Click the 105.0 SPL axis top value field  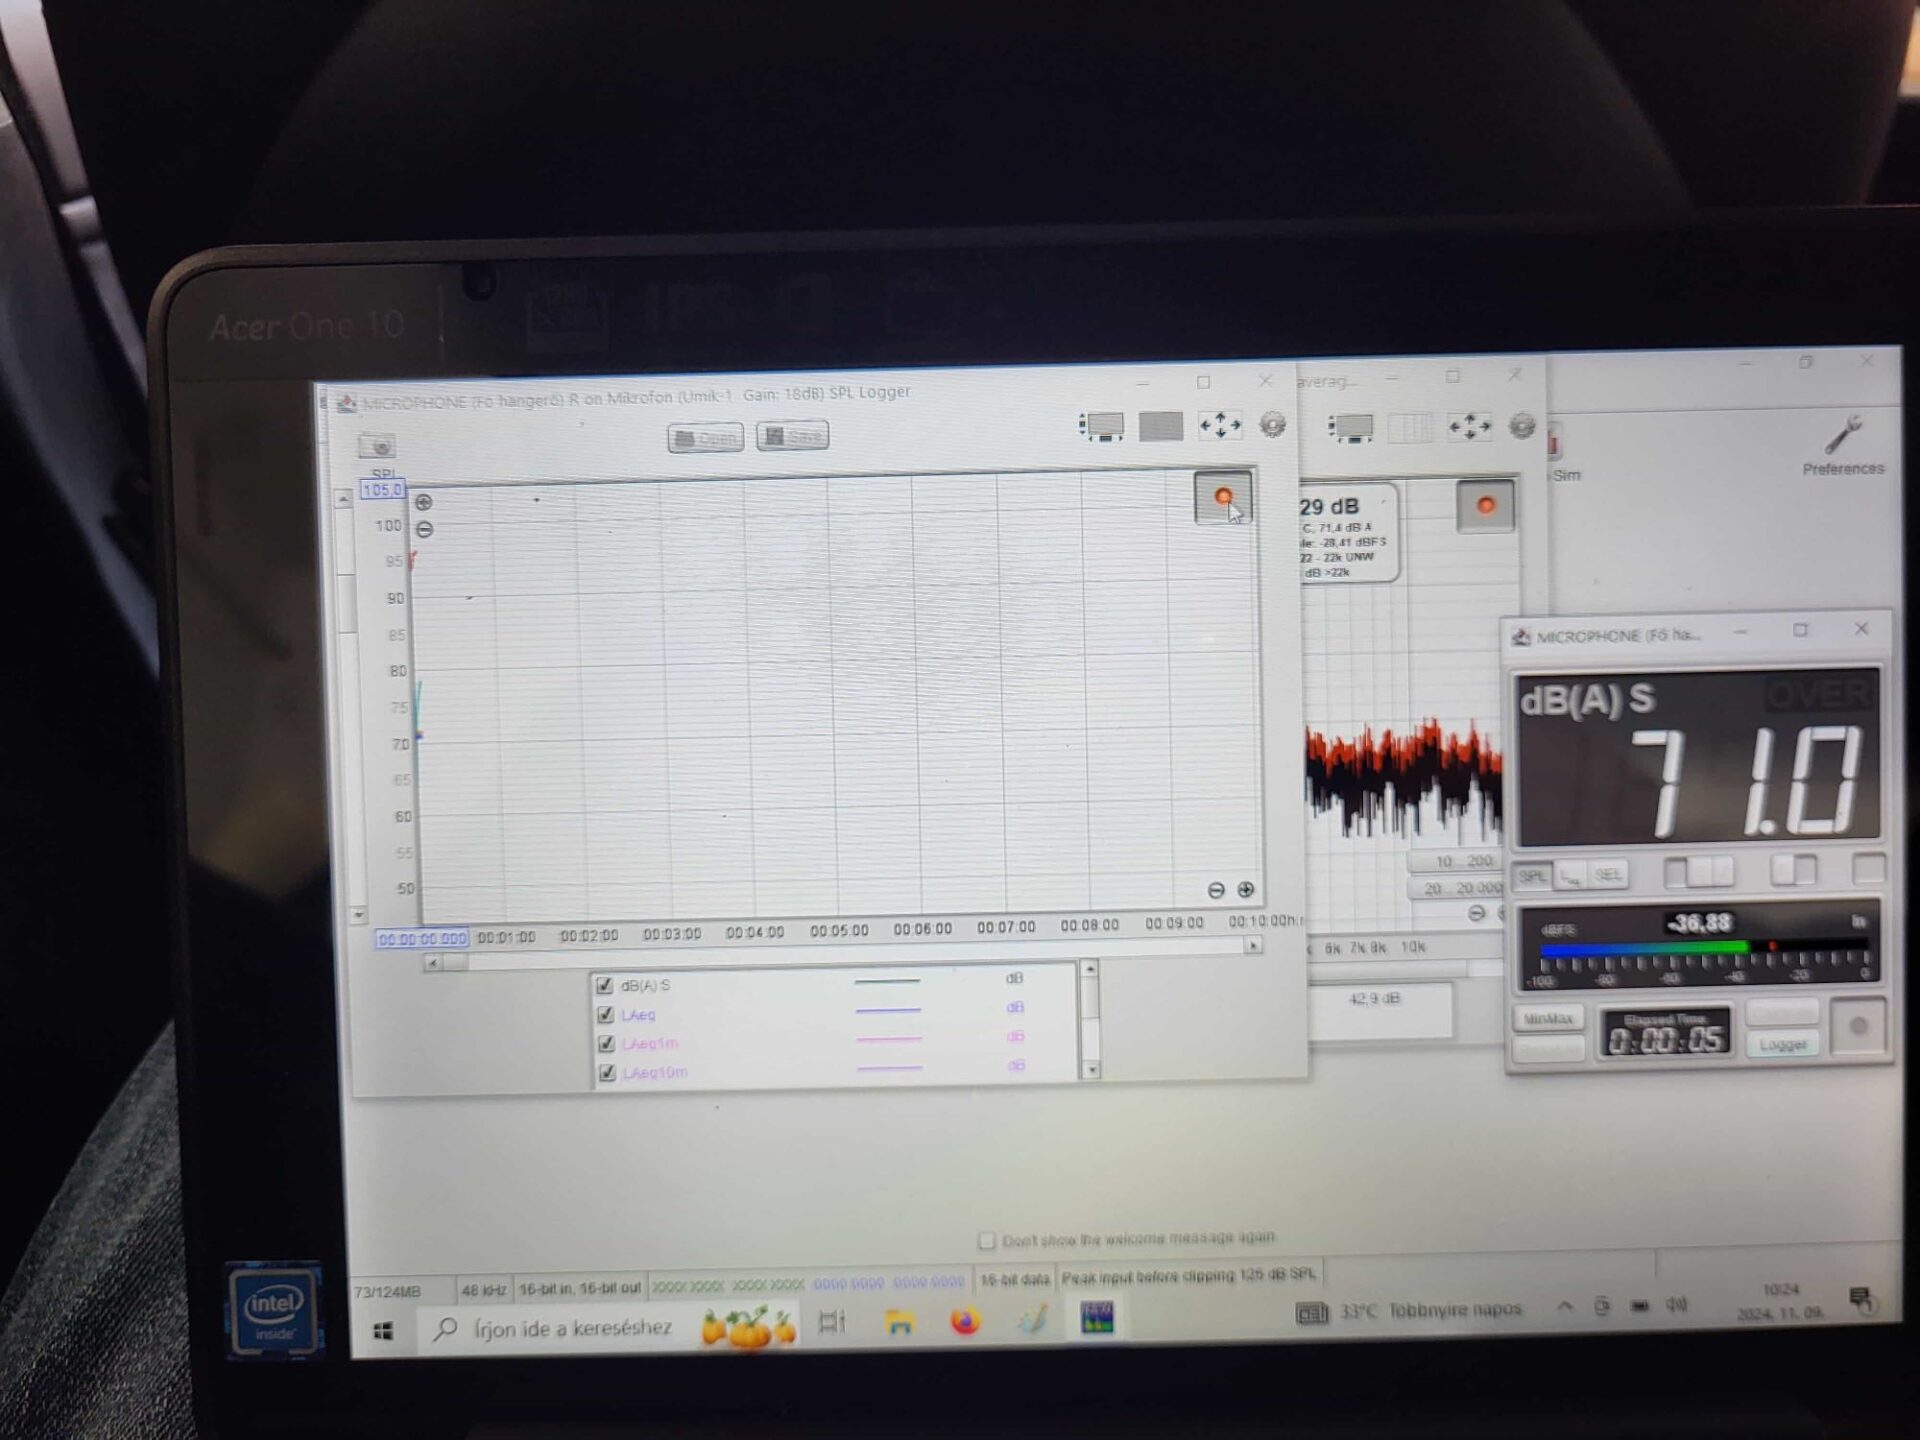(x=383, y=490)
